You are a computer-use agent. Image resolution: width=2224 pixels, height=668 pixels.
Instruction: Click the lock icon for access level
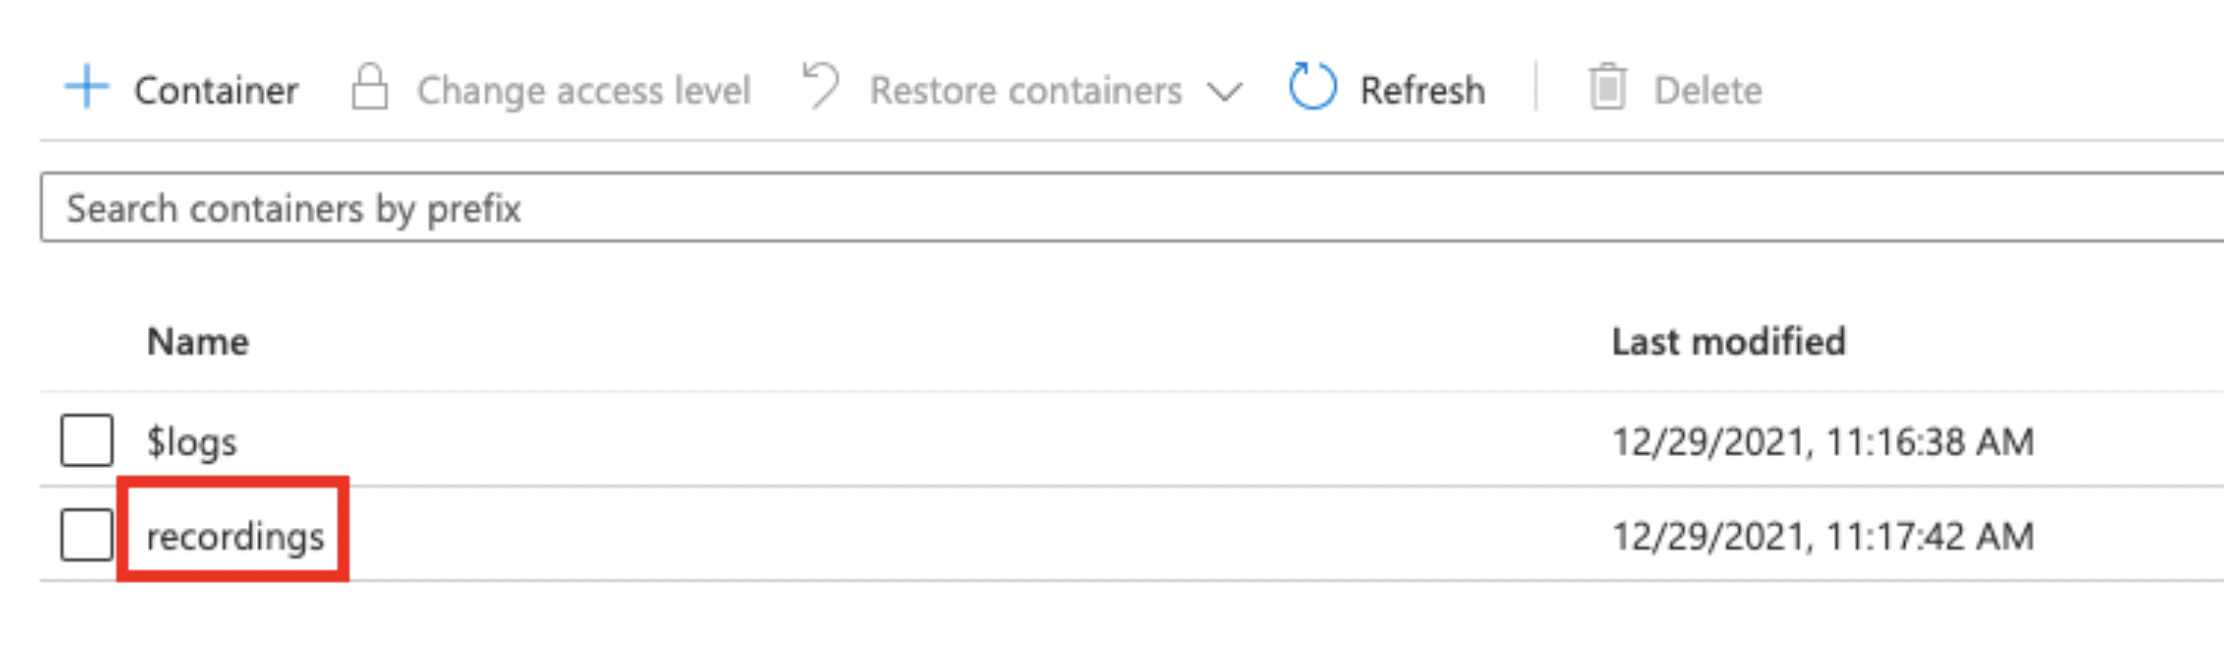[369, 87]
